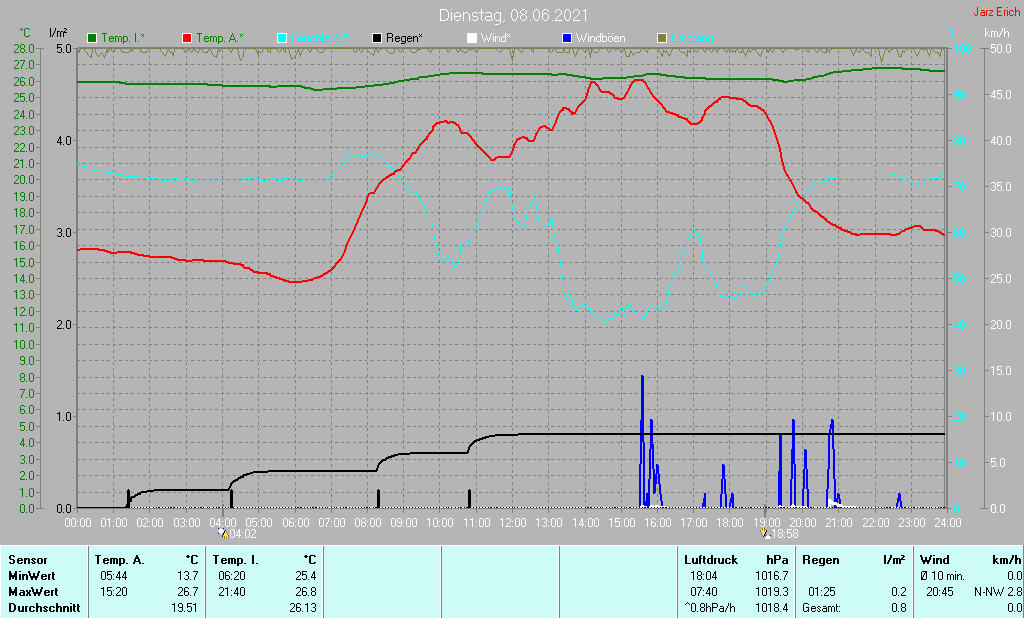The height and width of the screenshot is (618, 1024).
Task: Click the pressure value '1019.3'
Action: 771,592
